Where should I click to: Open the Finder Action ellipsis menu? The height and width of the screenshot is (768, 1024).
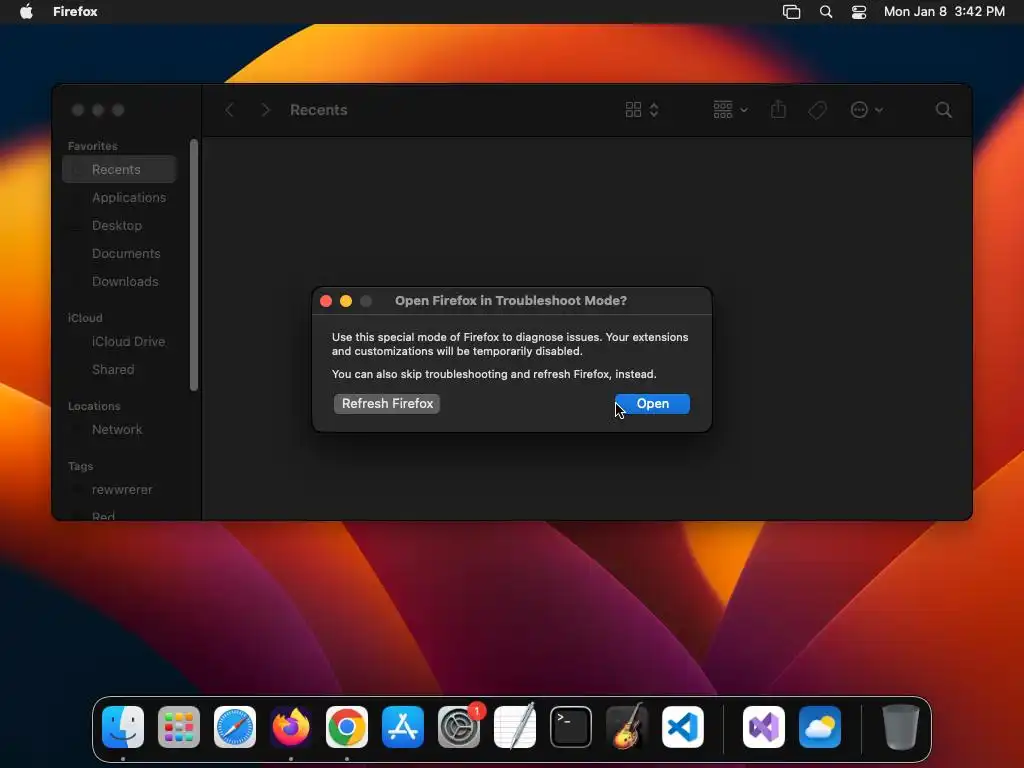[x=867, y=110]
